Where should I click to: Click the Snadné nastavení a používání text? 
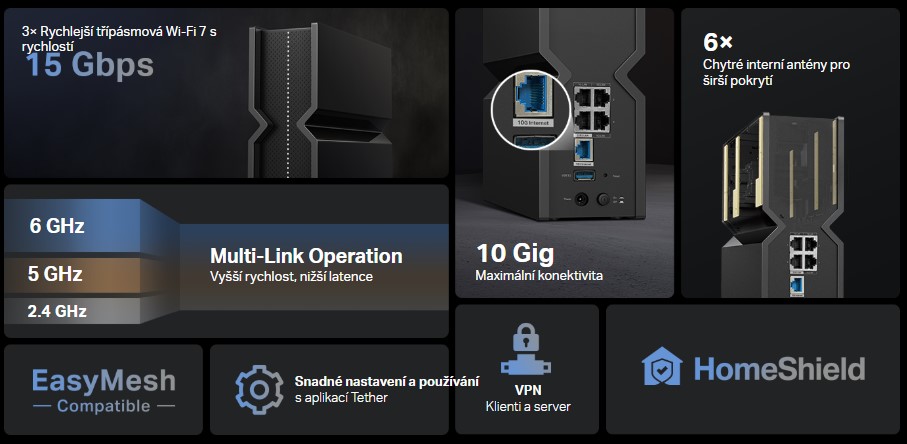pyautogui.click(x=386, y=382)
